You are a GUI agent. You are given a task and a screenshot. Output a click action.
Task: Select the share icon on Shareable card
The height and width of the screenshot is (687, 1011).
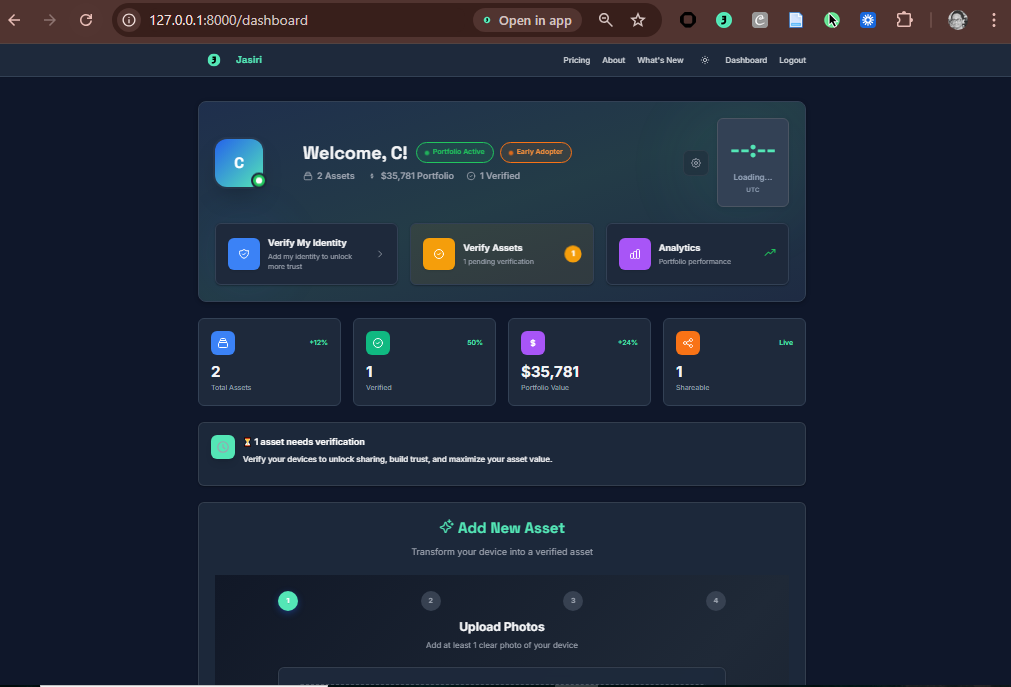coord(687,342)
